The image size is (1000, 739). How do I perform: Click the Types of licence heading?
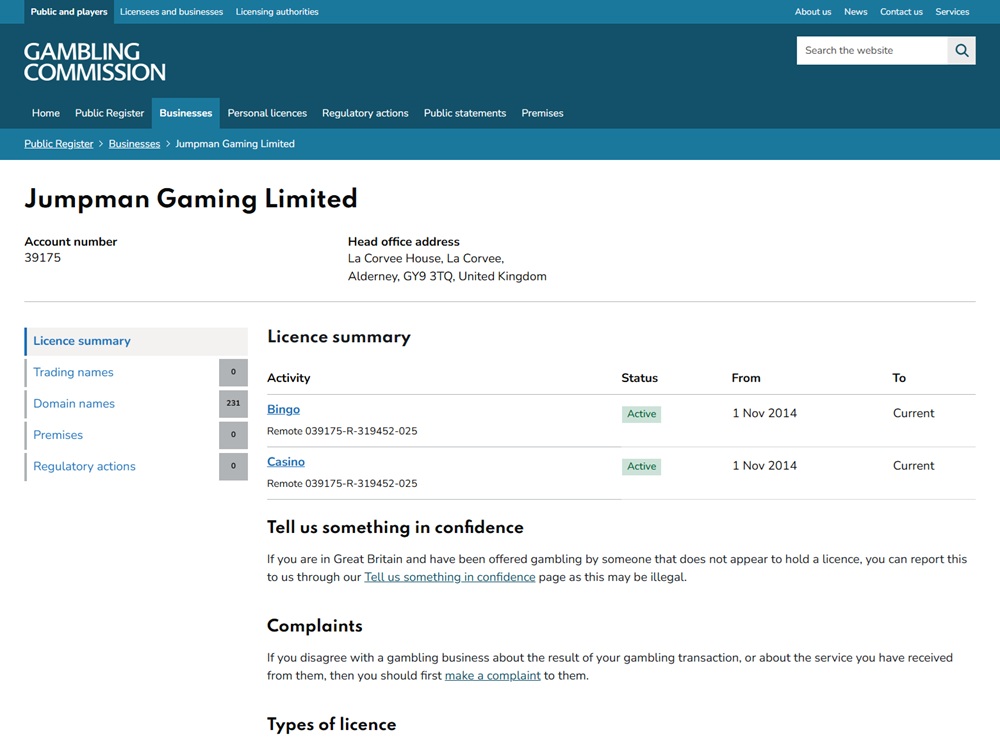332,724
